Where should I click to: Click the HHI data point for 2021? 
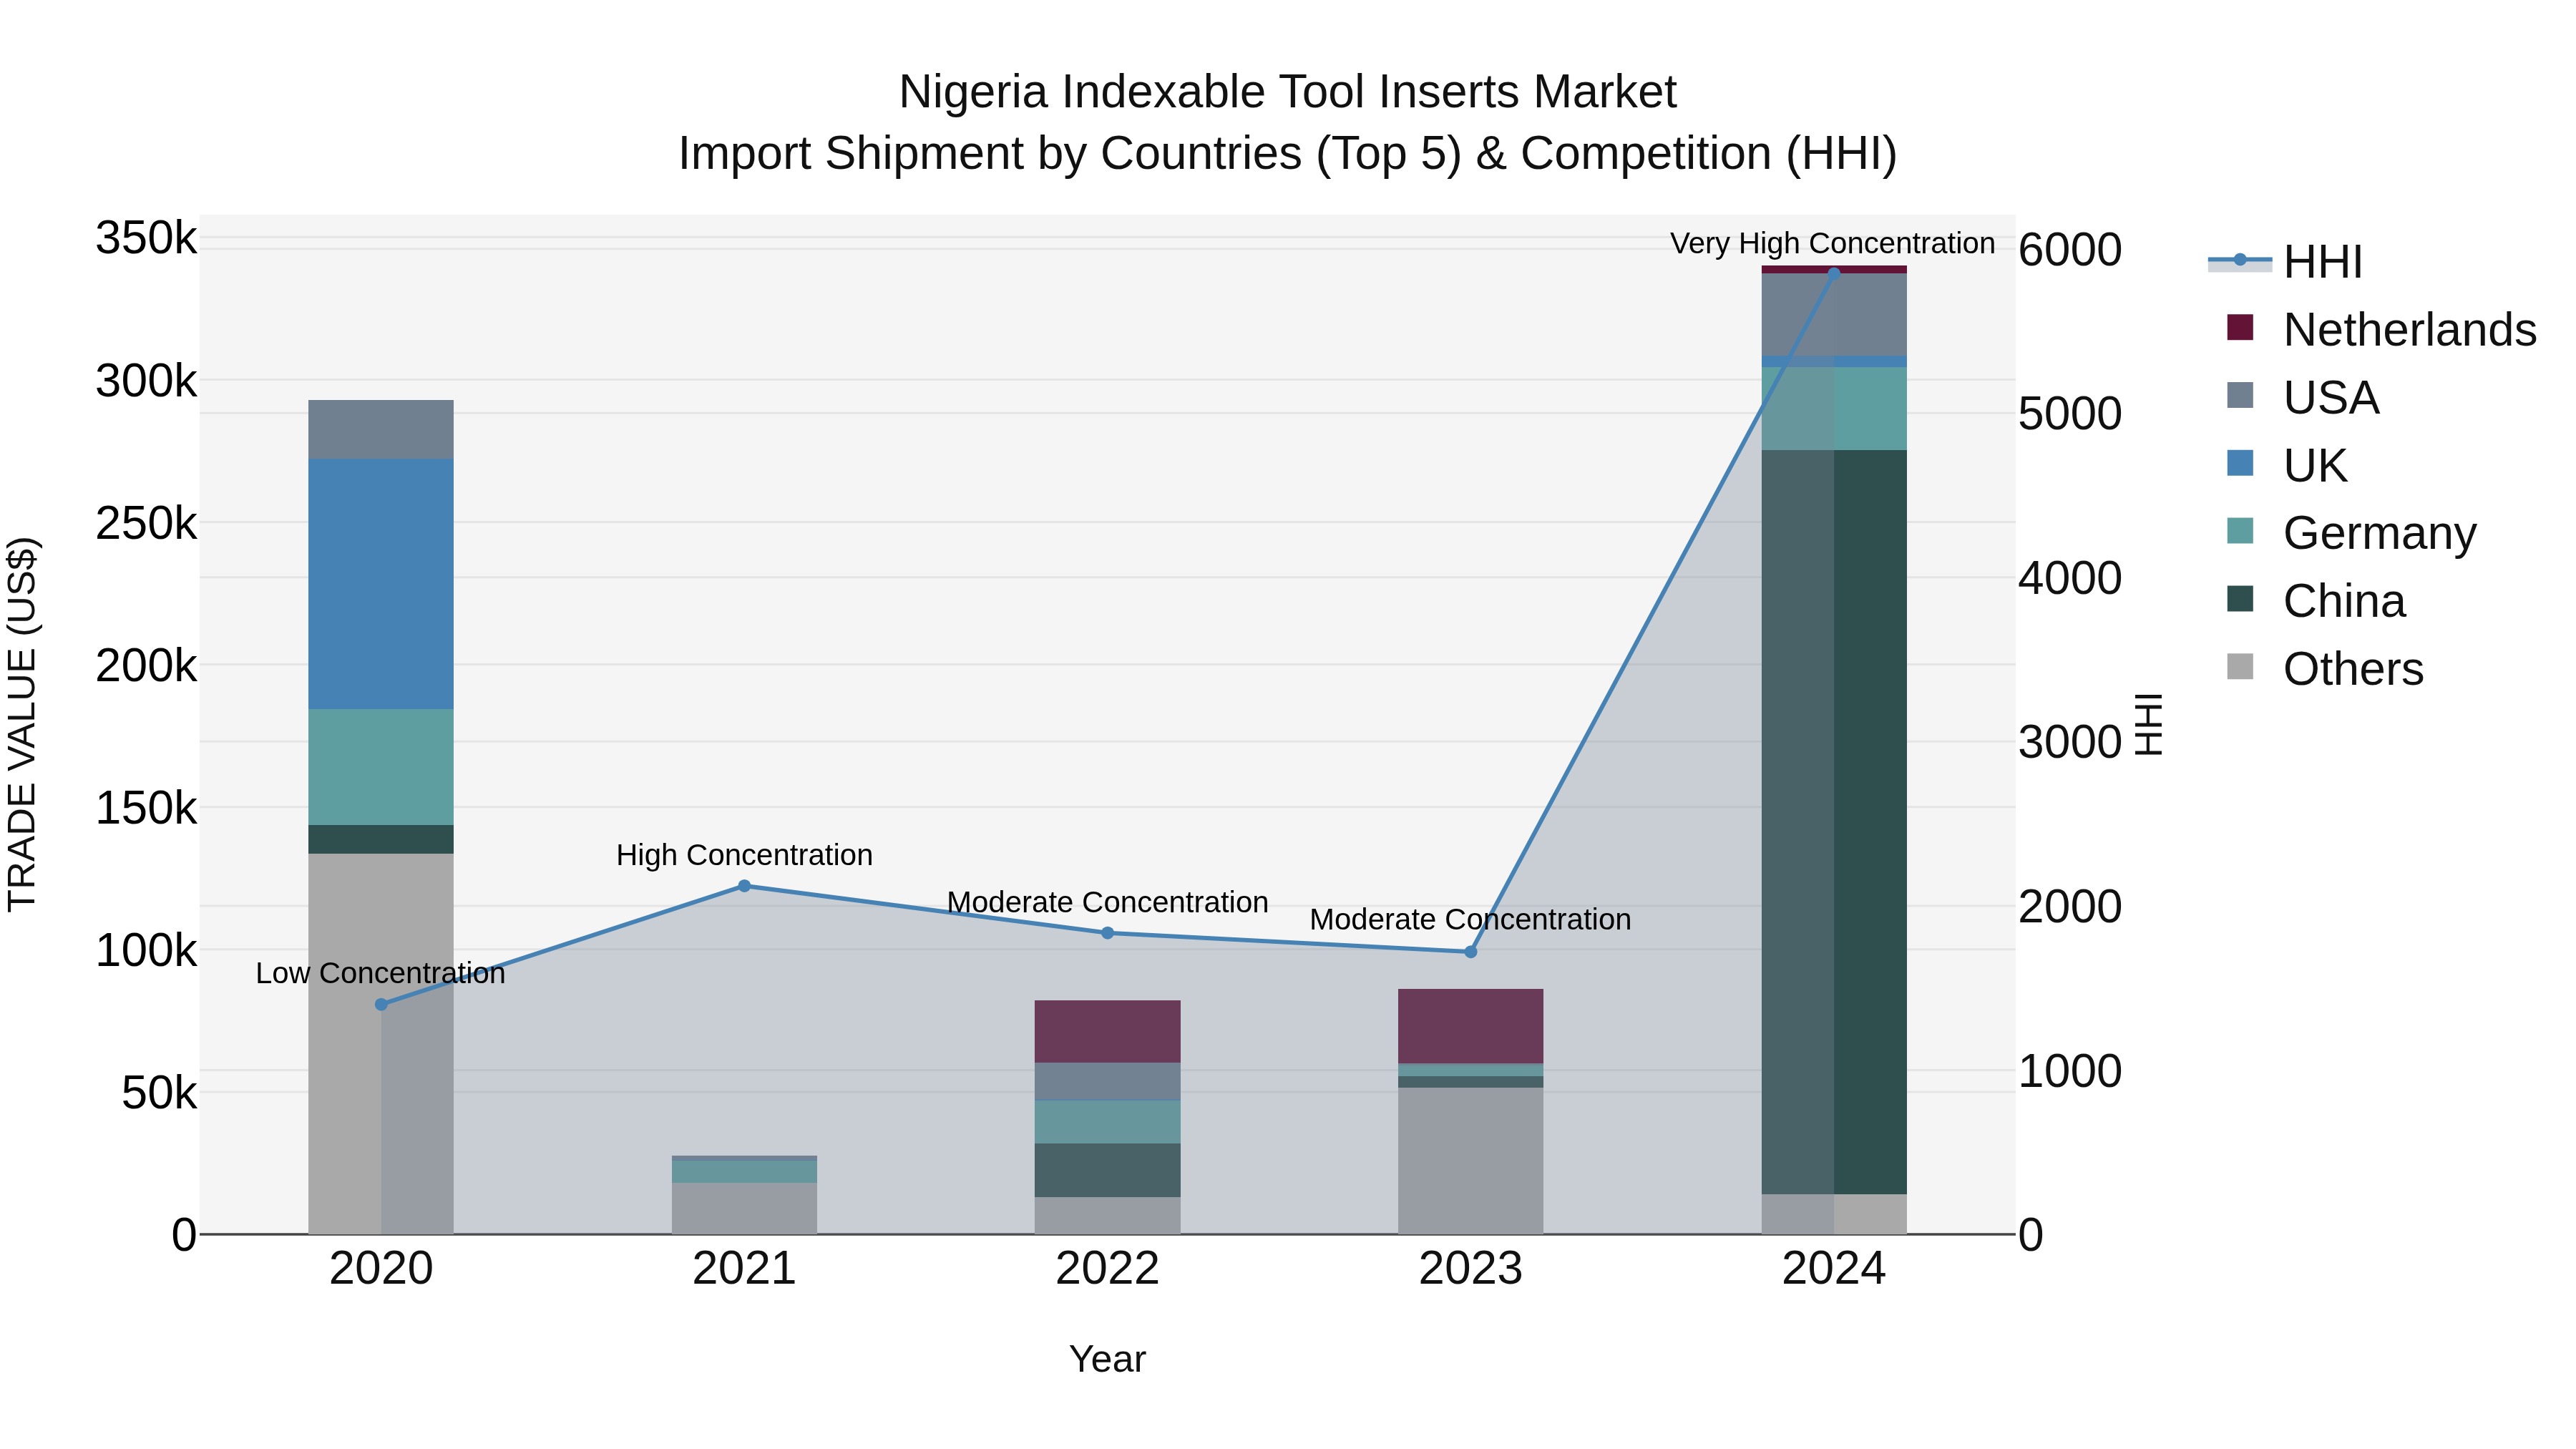744,886
